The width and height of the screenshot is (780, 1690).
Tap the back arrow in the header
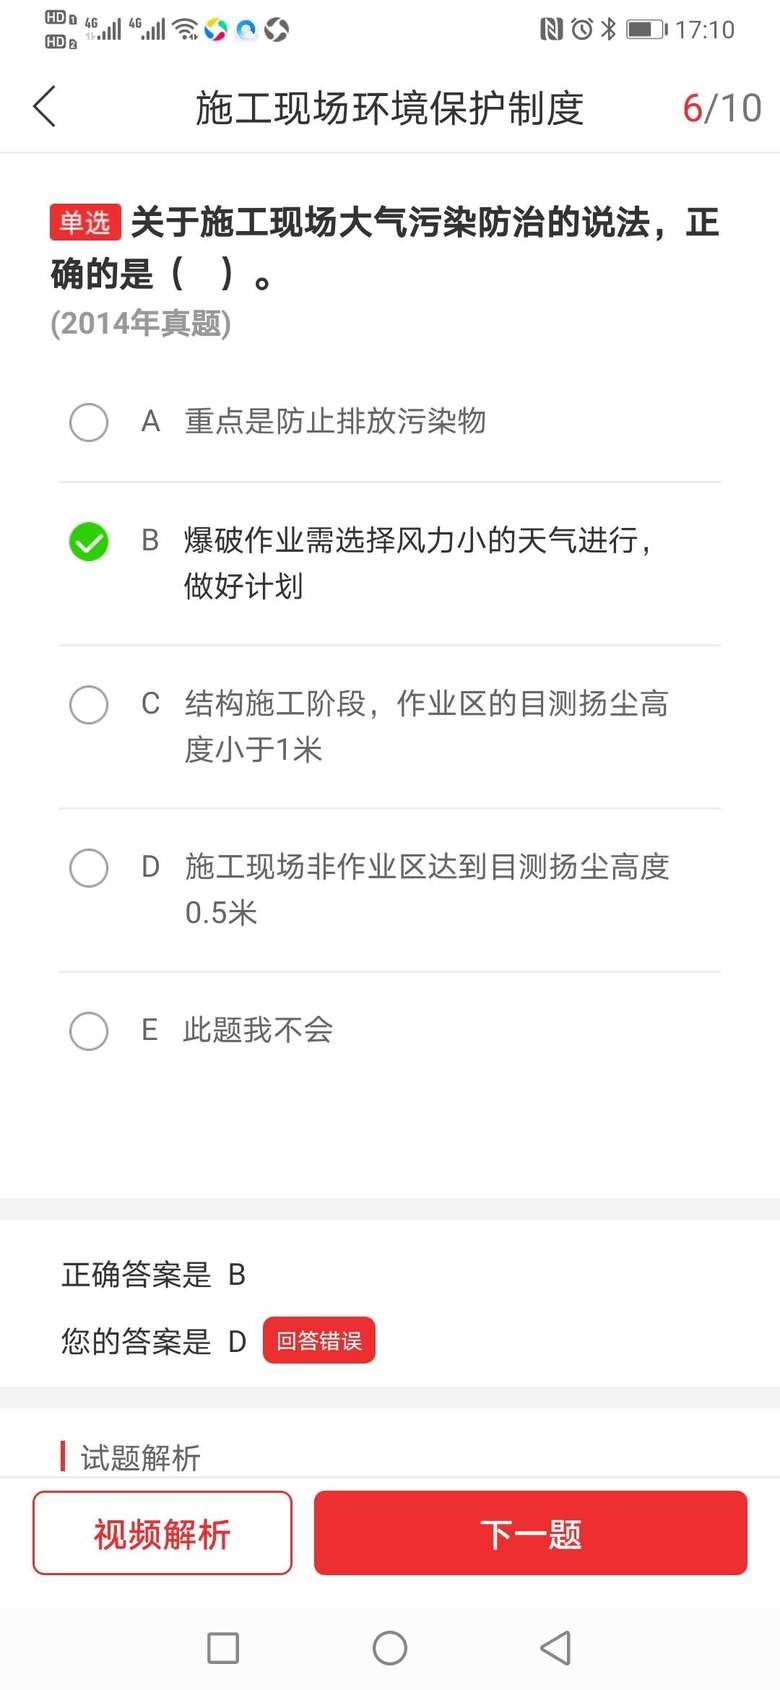[45, 107]
